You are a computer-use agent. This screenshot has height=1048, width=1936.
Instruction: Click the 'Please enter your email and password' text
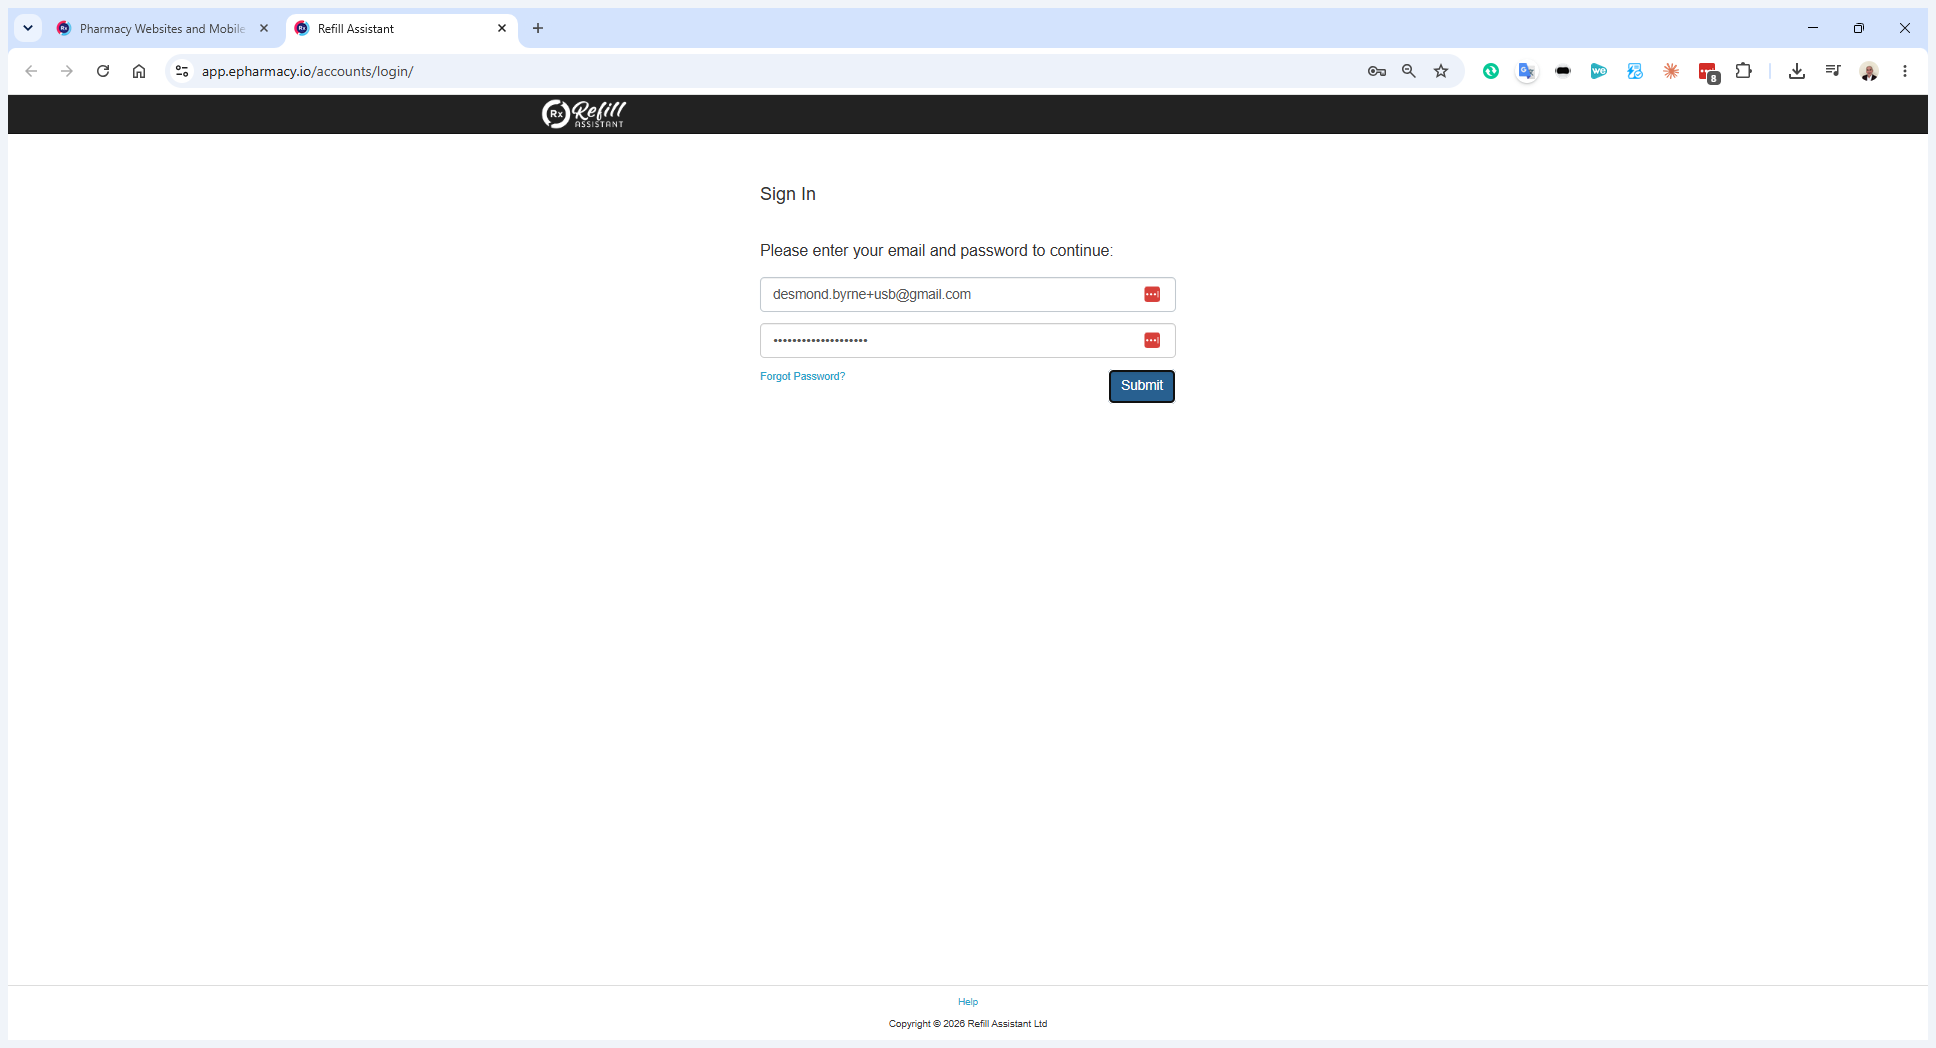point(936,250)
